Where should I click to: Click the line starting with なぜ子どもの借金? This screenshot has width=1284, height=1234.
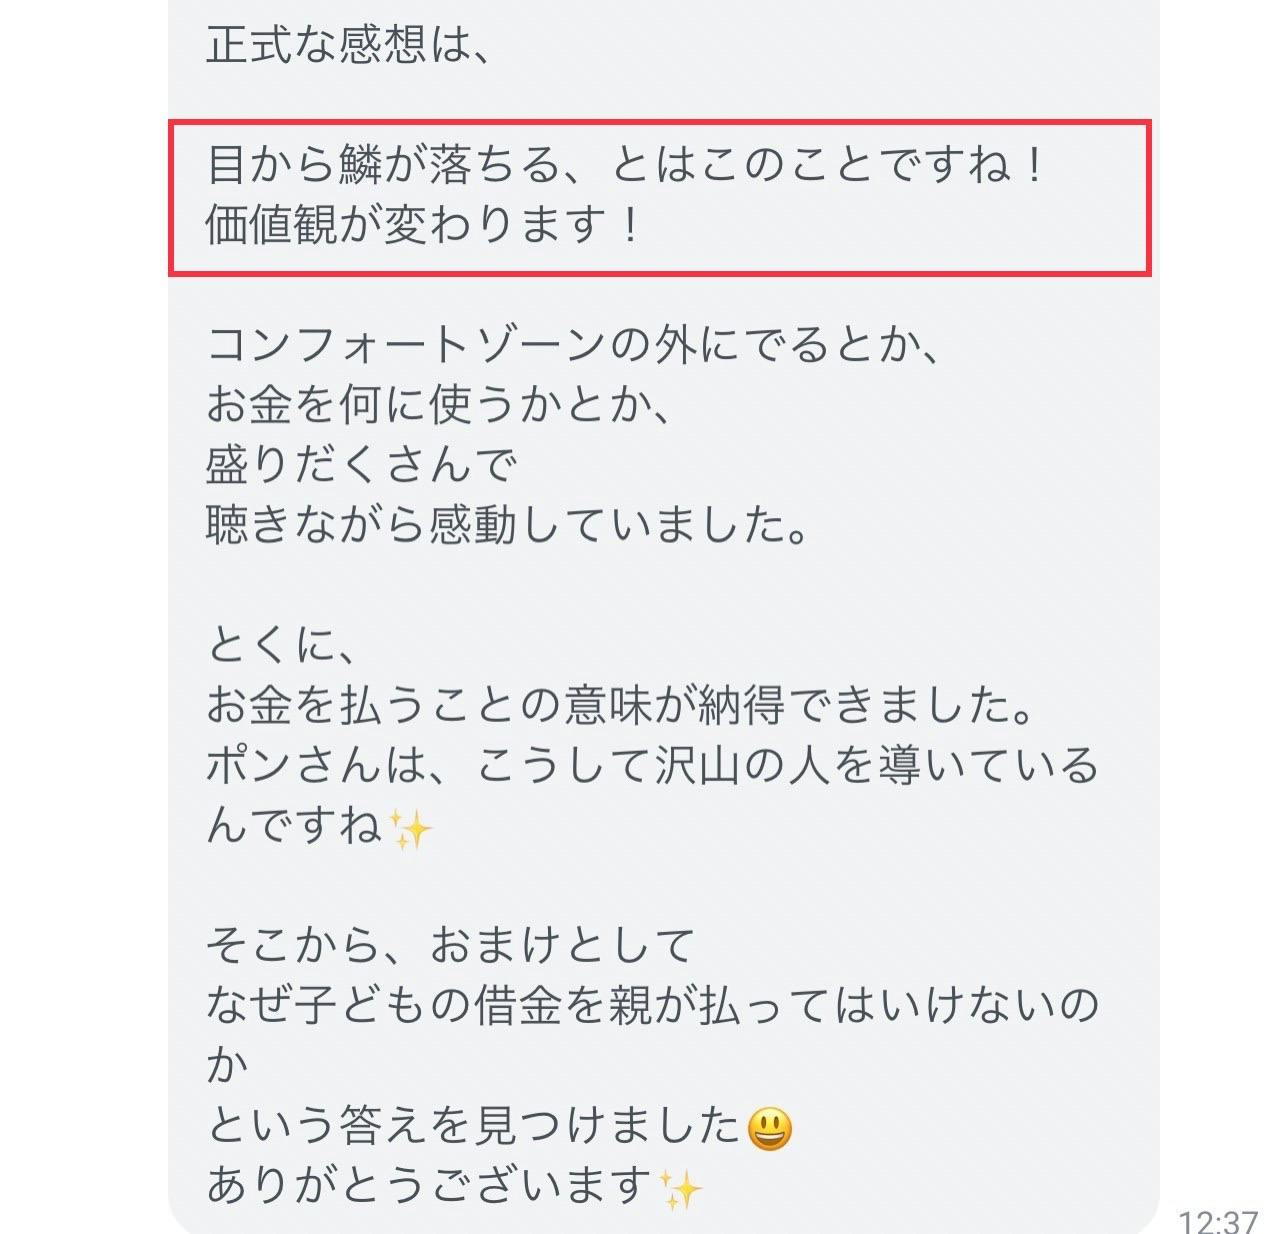click(x=653, y=1006)
